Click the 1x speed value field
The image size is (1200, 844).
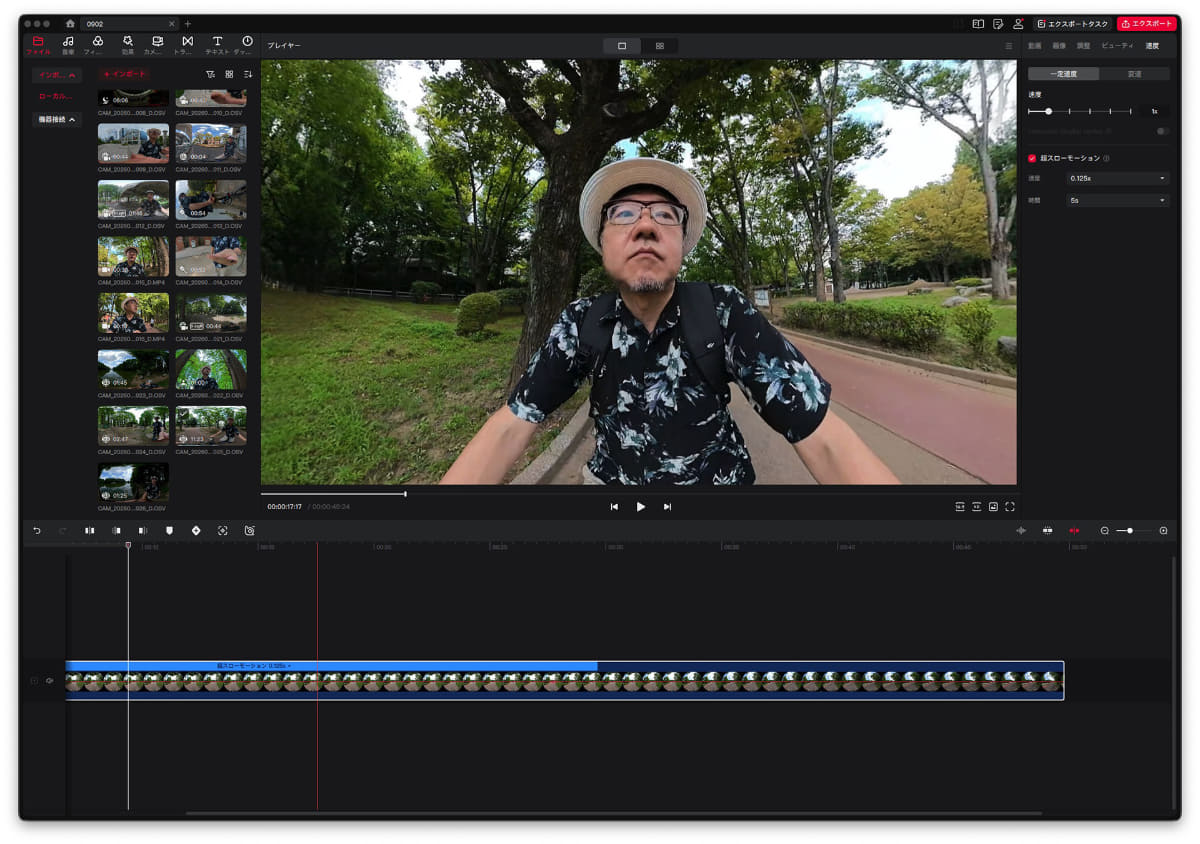[x=1154, y=111]
